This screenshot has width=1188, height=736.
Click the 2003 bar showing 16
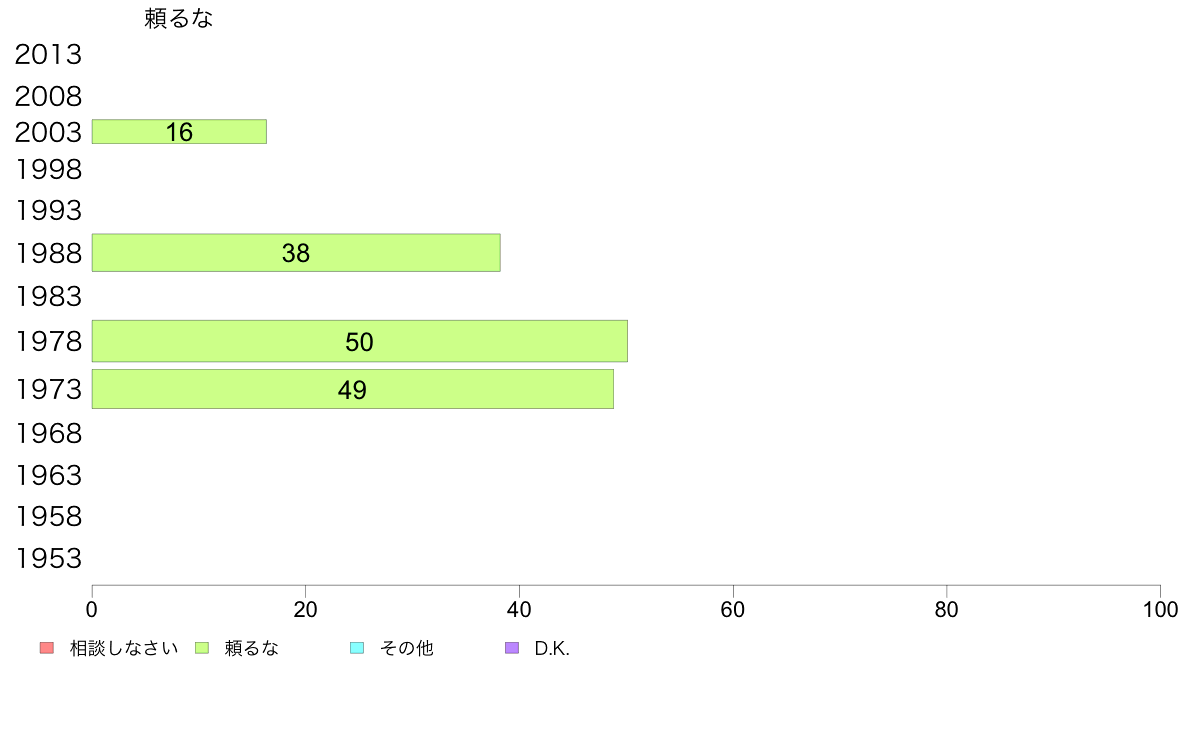pyautogui.click(x=180, y=132)
